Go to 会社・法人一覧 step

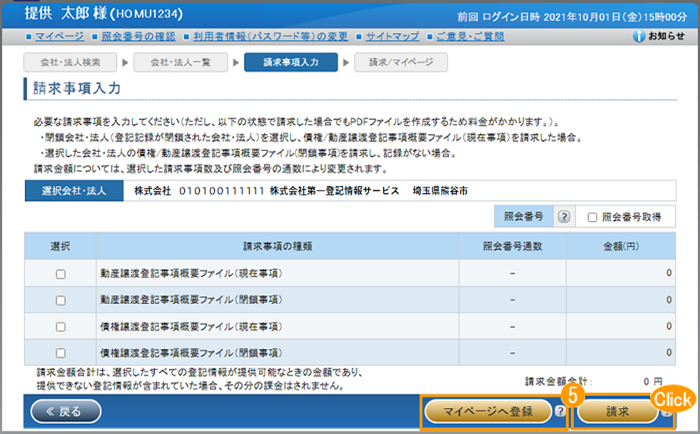pyautogui.click(x=180, y=63)
